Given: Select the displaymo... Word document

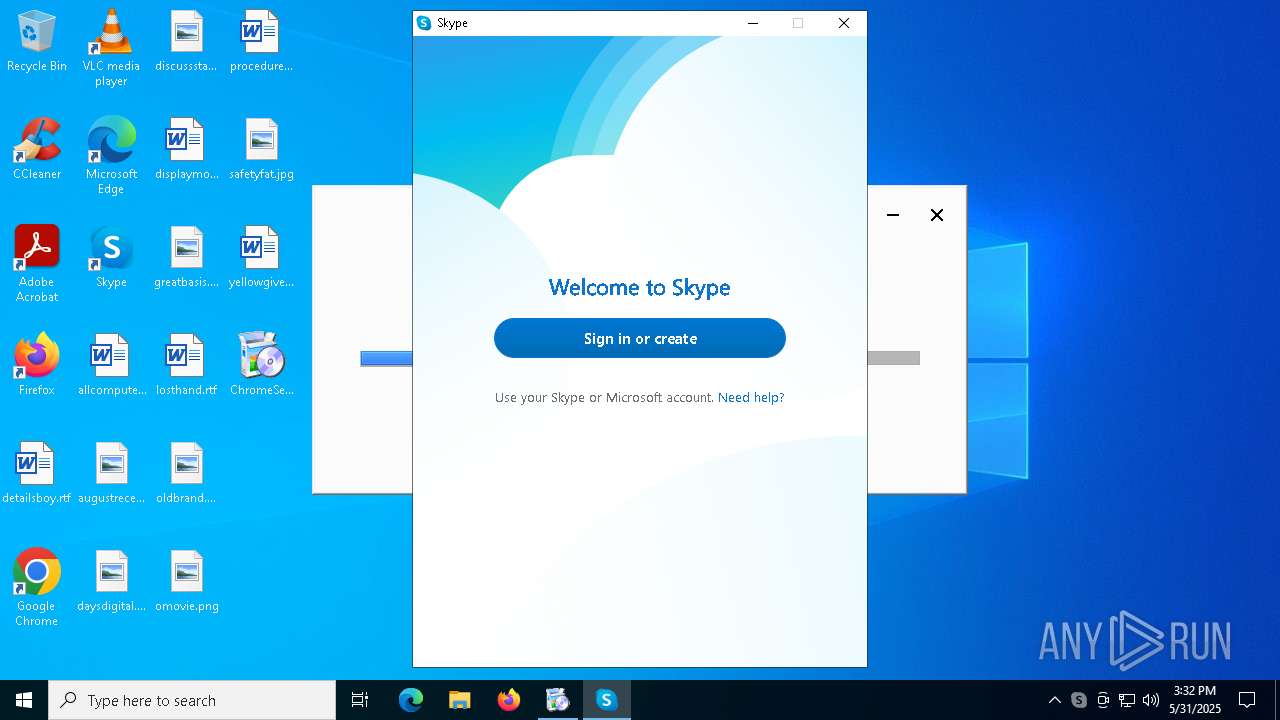Looking at the screenshot, I should (186, 150).
